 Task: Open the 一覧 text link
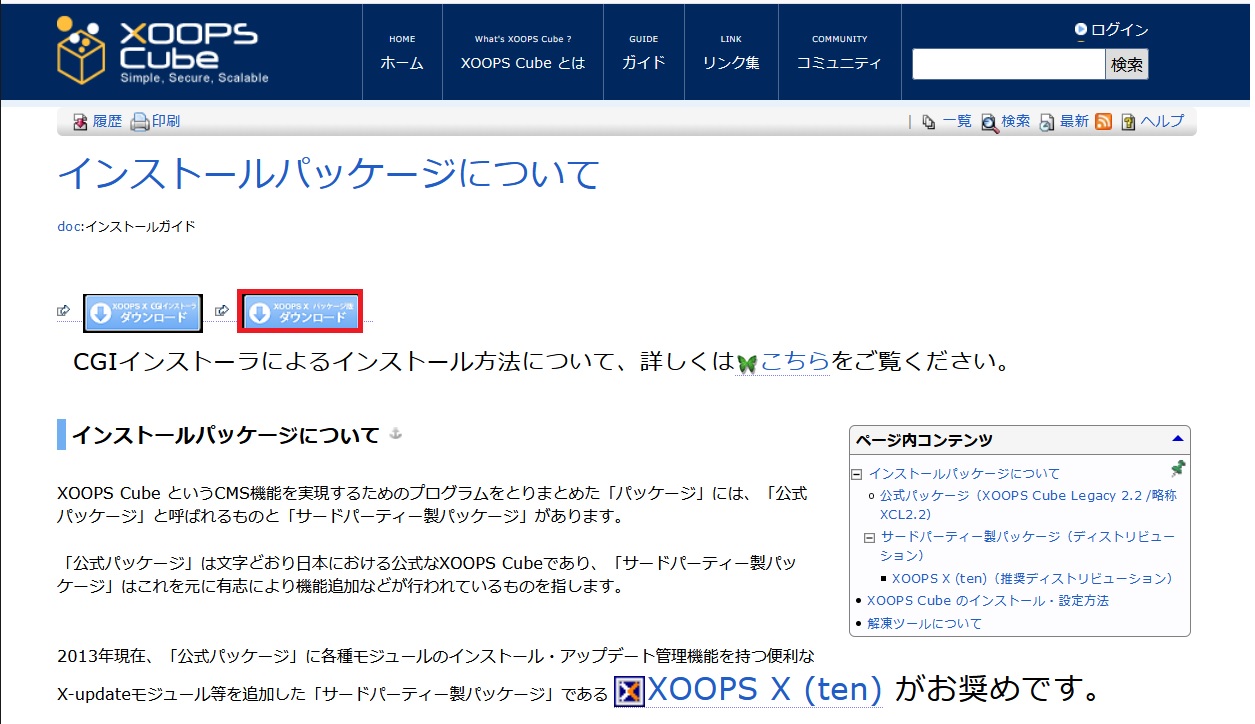pos(957,122)
